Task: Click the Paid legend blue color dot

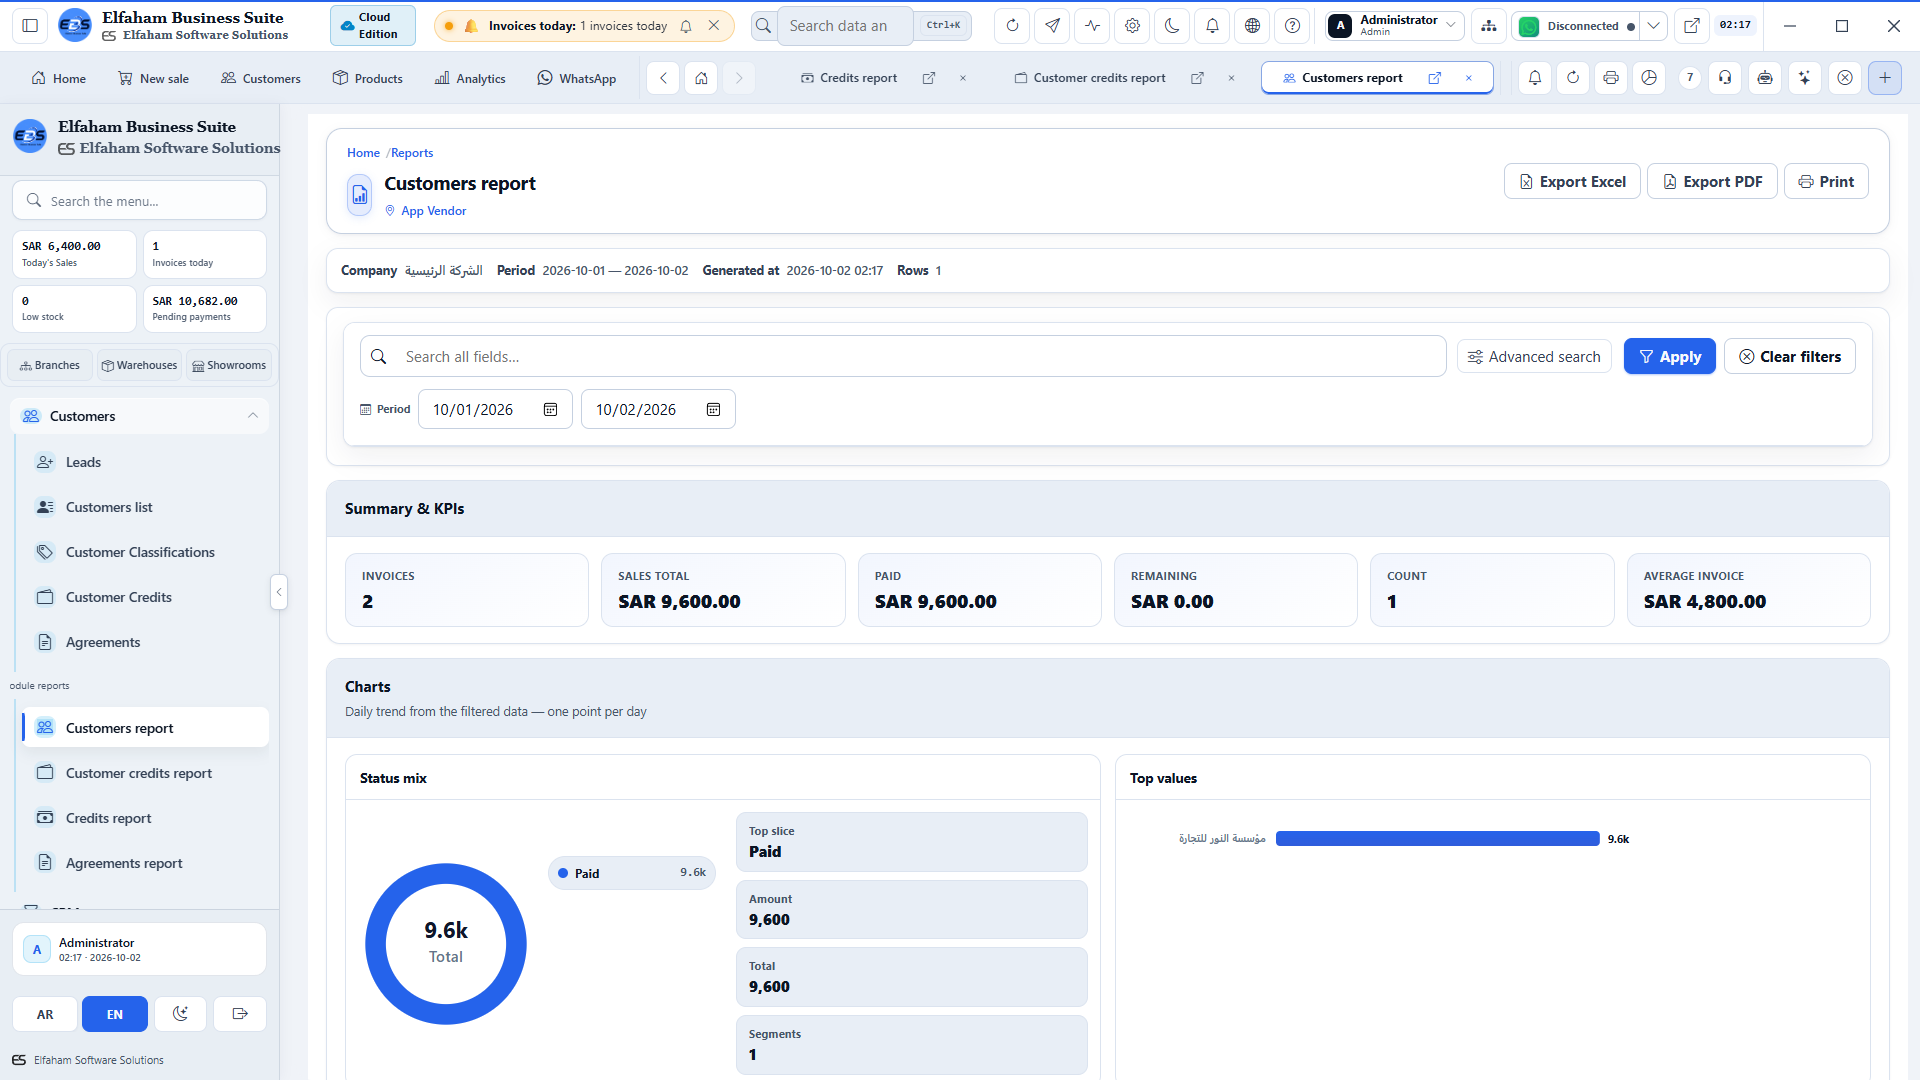Action: [563, 874]
